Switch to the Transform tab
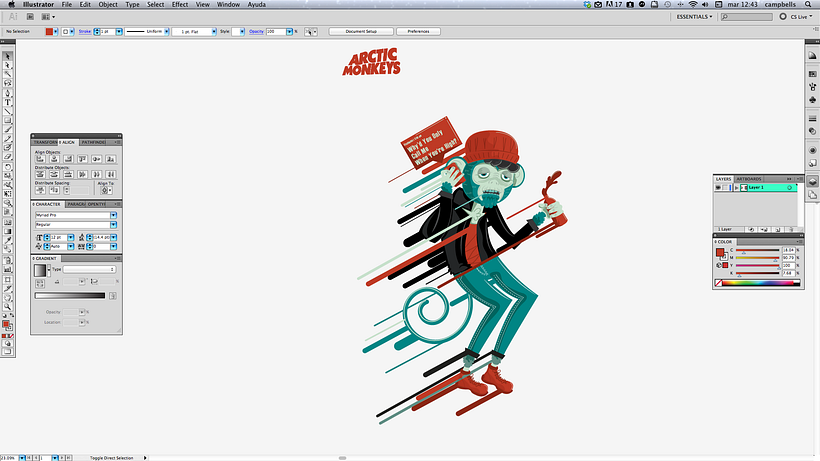The width and height of the screenshot is (820, 461). pyautogui.click(x=44, y=142)
